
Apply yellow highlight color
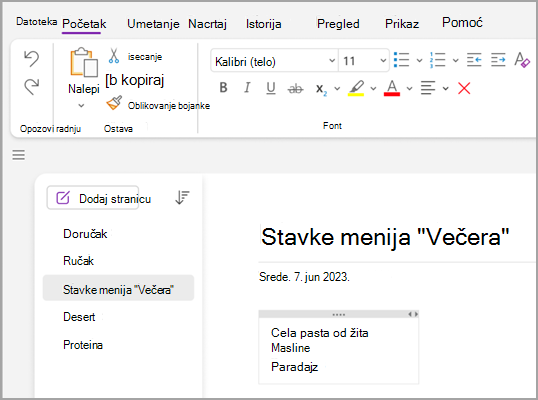pyautogui.click(x=356, y=88)
